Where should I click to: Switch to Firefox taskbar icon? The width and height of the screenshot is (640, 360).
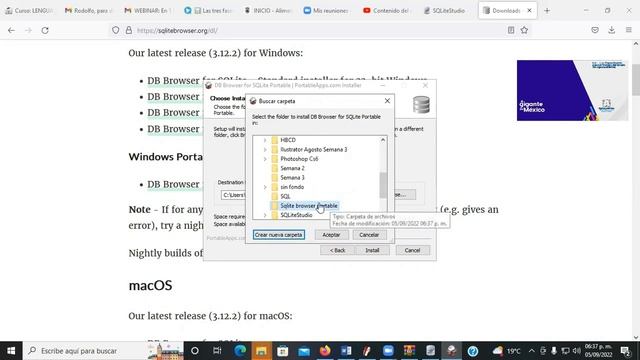[325, 351]
